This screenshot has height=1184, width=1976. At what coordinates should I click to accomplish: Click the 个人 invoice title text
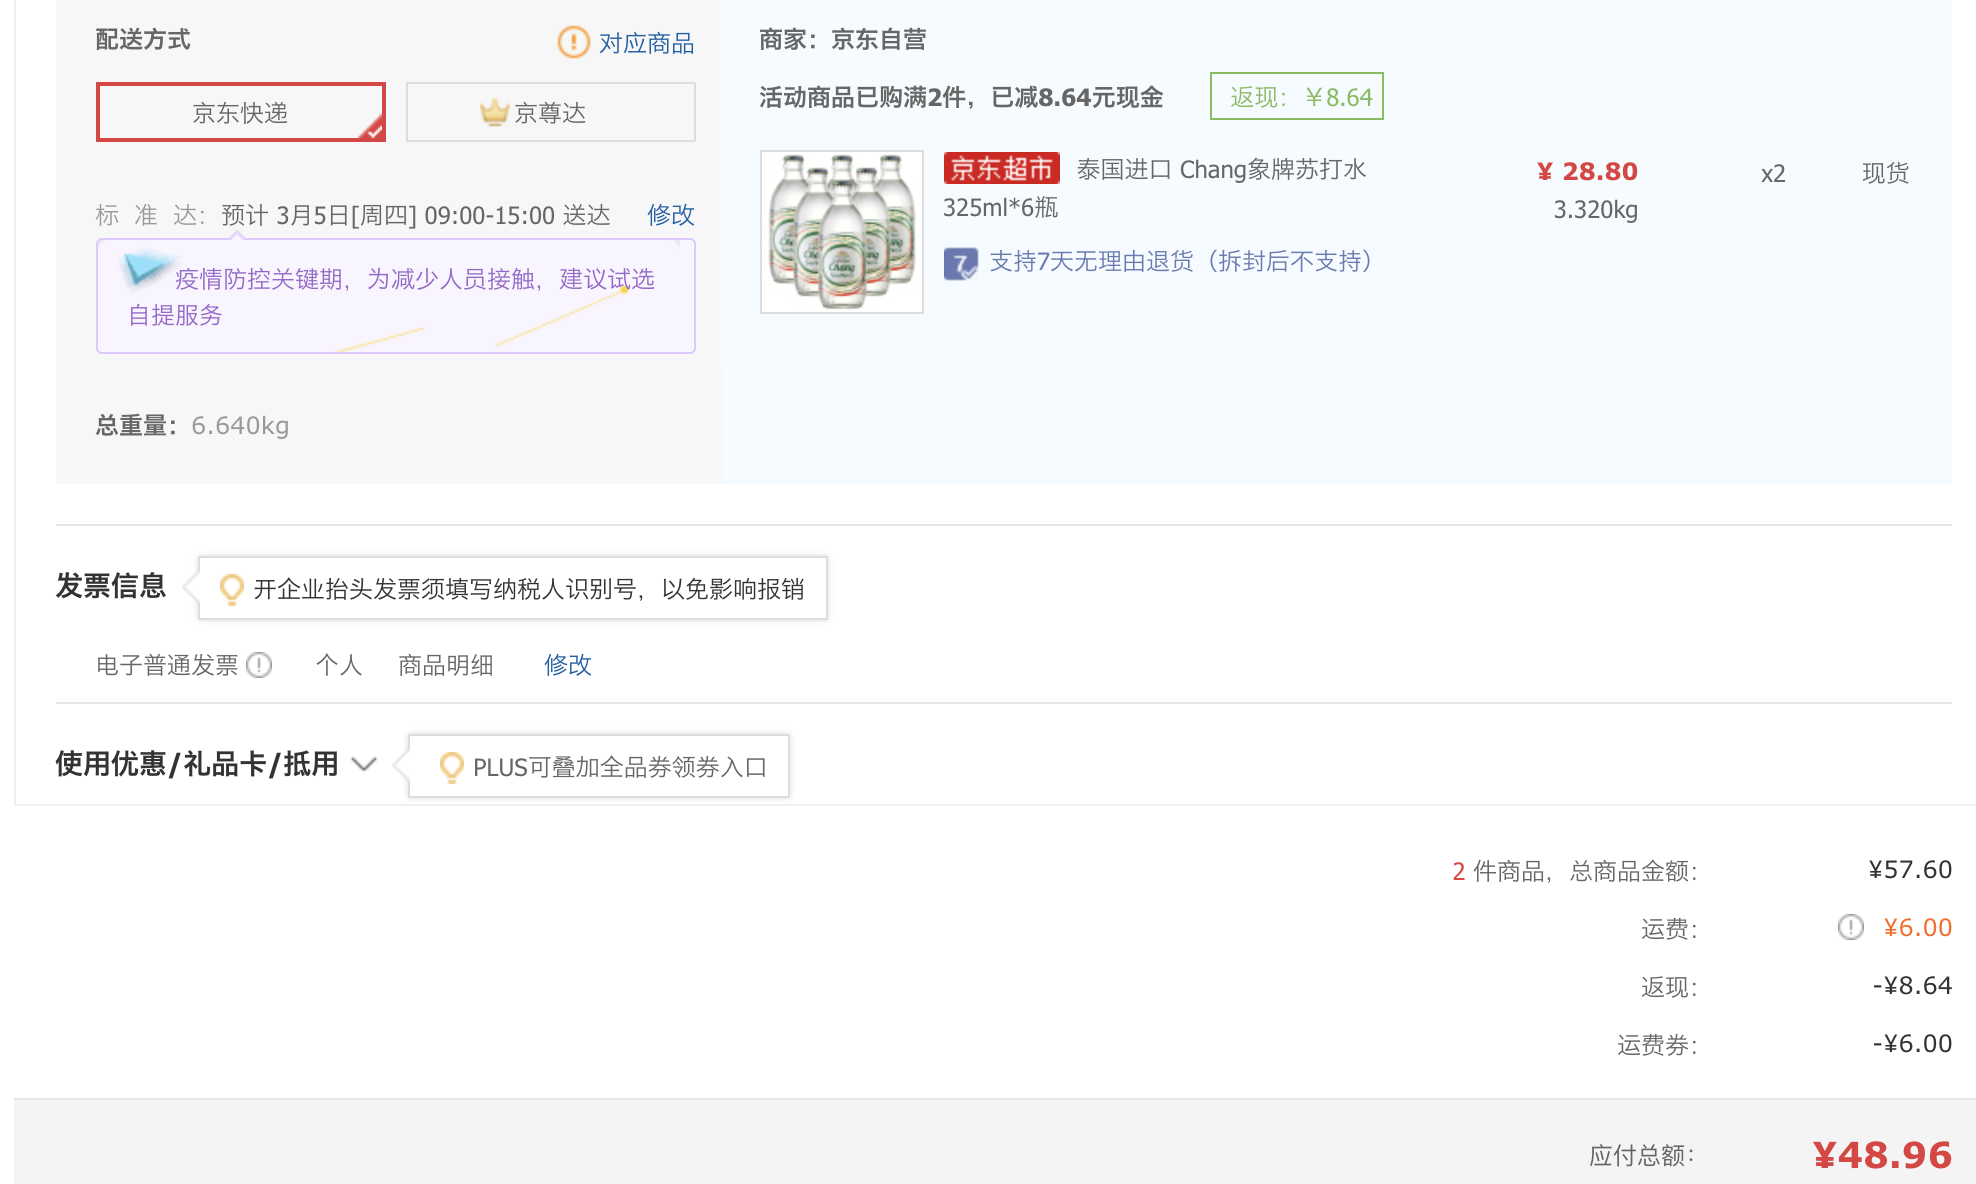click(x=339, y=665)
